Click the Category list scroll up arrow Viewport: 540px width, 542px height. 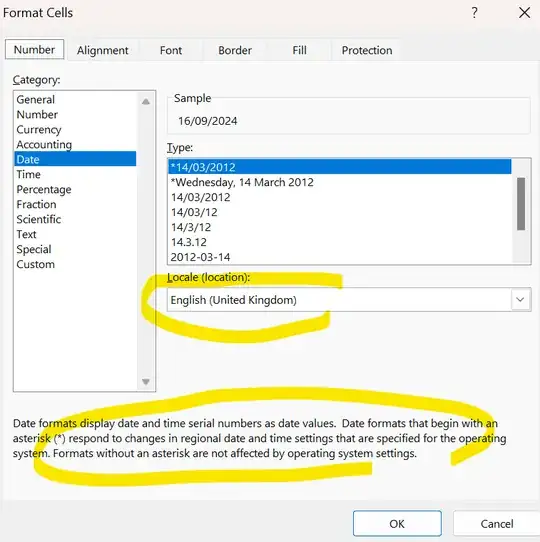tap(146, 101)
